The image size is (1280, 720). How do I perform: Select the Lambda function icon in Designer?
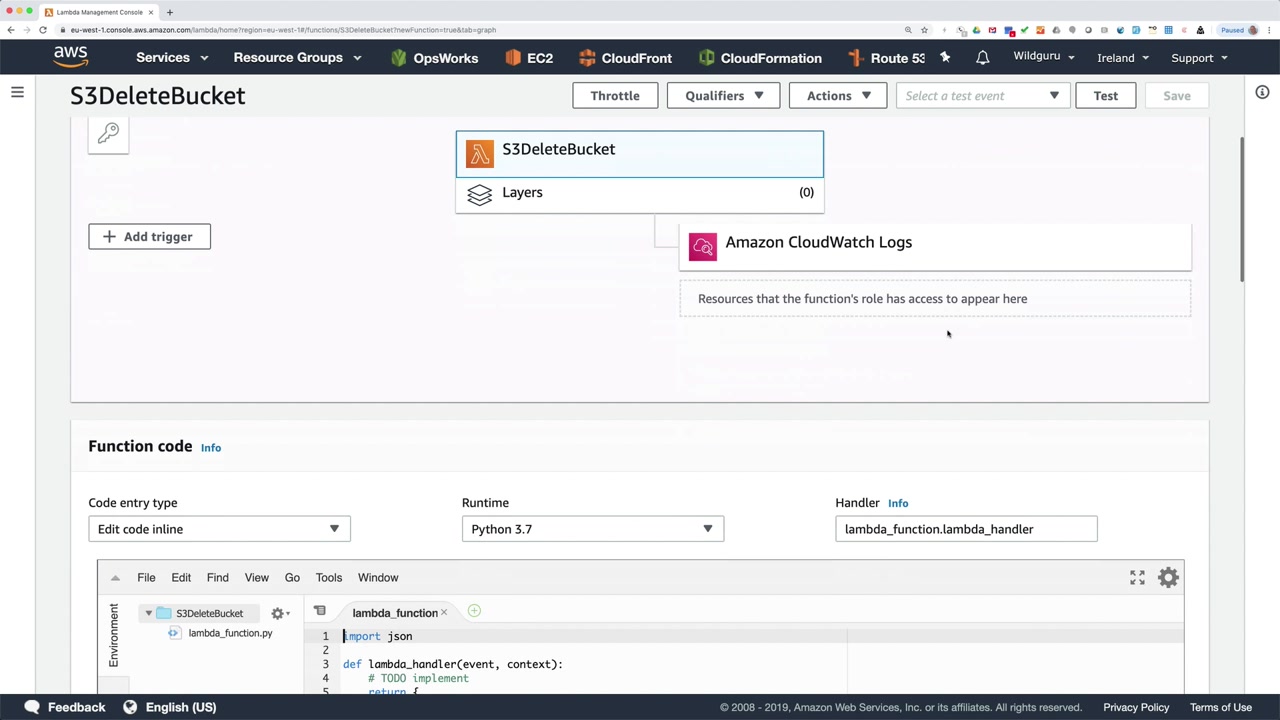click(x=480, y=154)
